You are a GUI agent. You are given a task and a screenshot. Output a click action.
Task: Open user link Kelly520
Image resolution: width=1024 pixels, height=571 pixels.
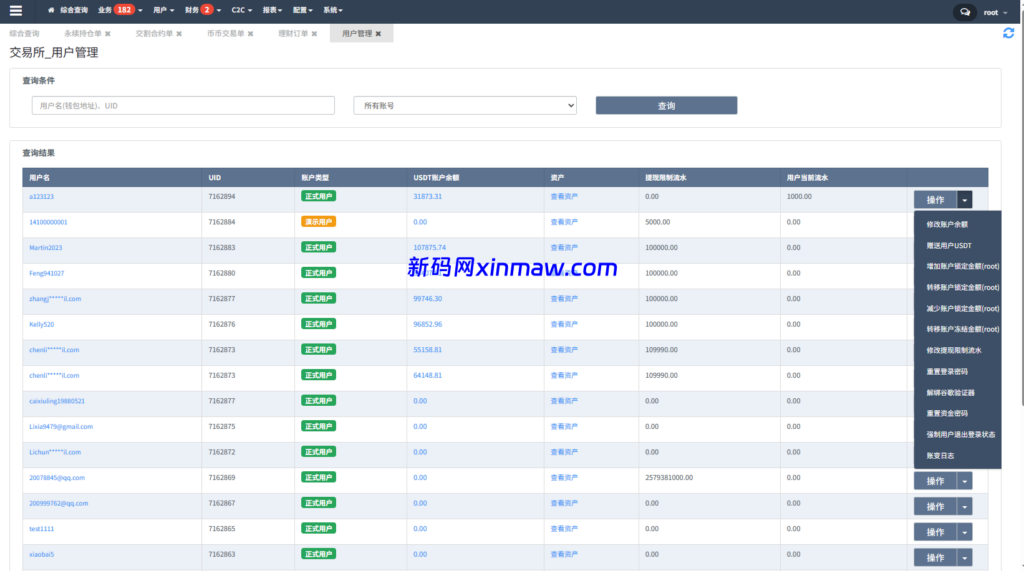click(41, 324)
